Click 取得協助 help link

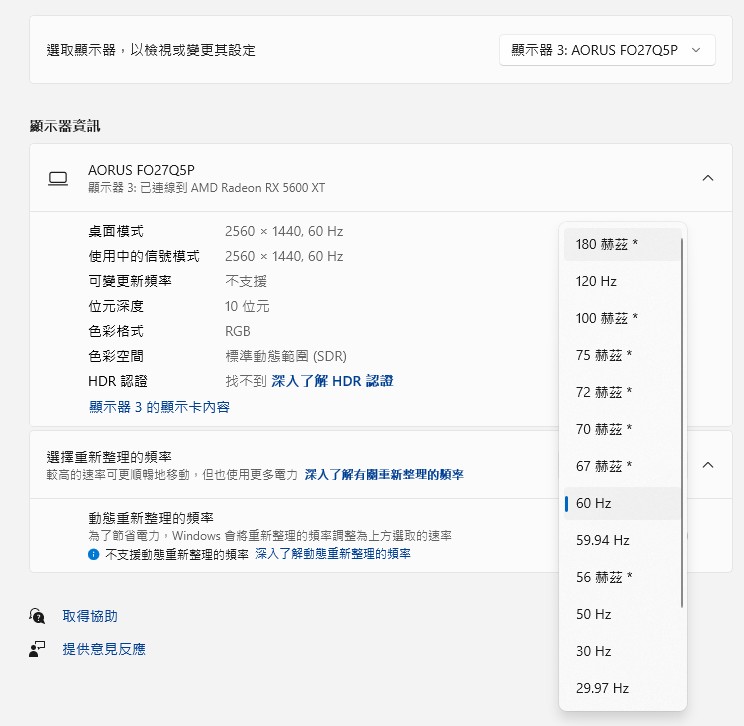click(x=90, y=616)
